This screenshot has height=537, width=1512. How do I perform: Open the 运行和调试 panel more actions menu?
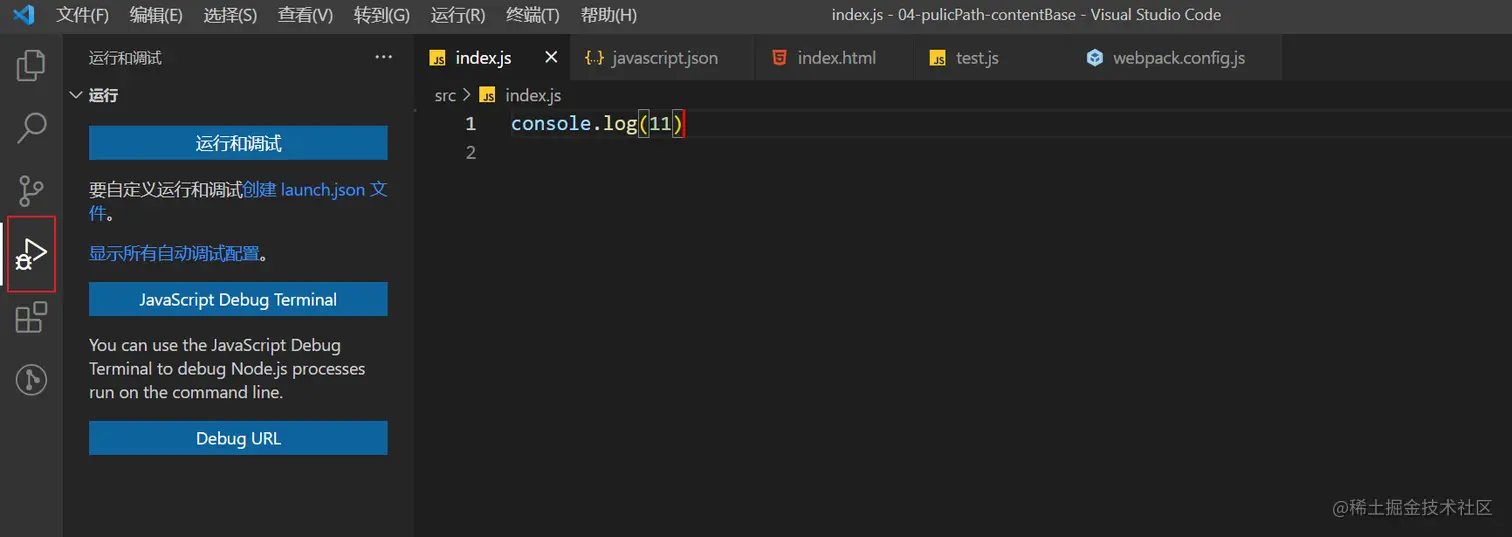pos(384,58)
